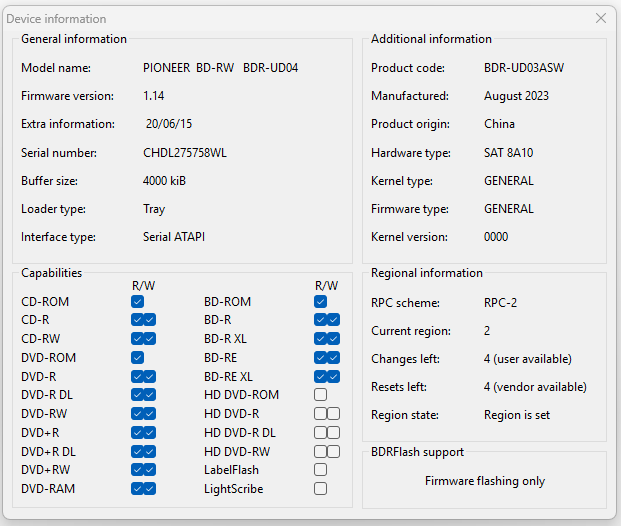Select RPC scheme value 'RPC-2'
The width and height of the screenshot is (621, 526).
[500, 303]
